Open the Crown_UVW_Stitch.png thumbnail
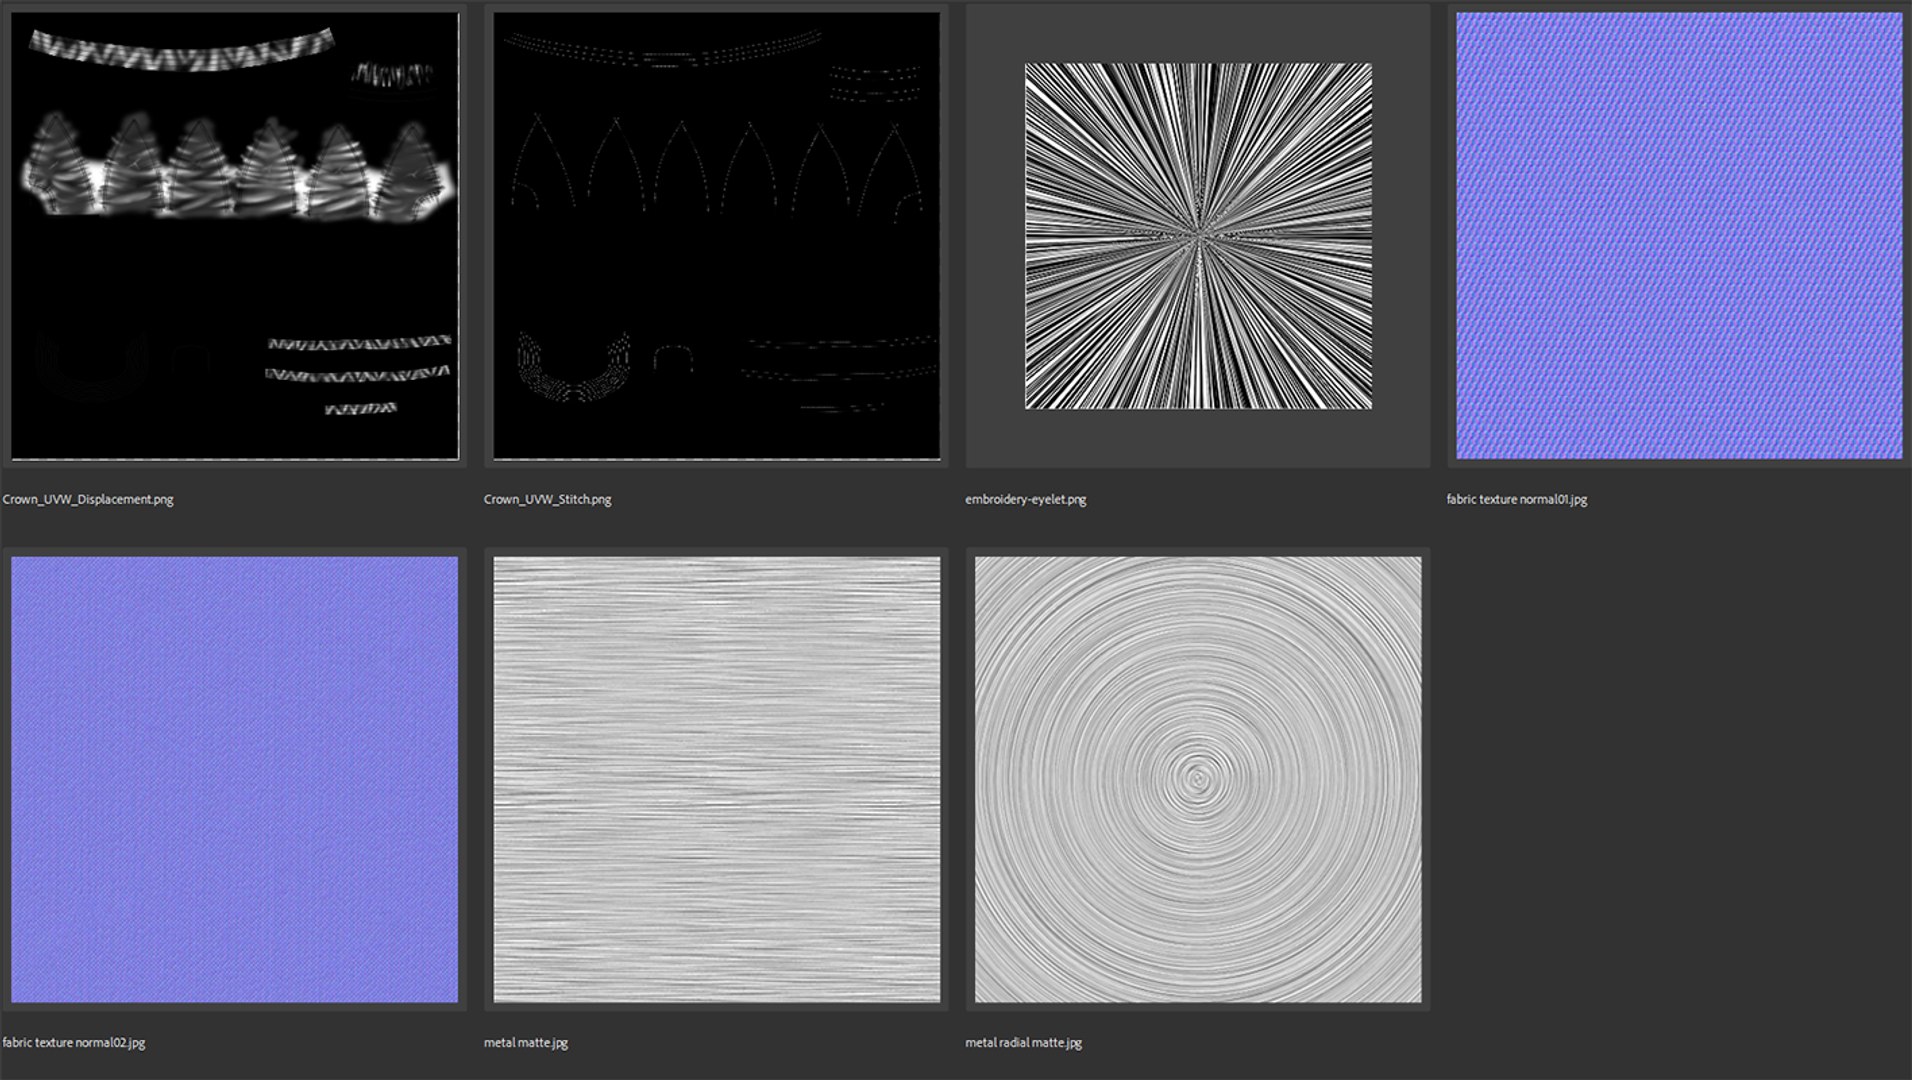This screenshot has height=1080, width=1912. [716, 236]
